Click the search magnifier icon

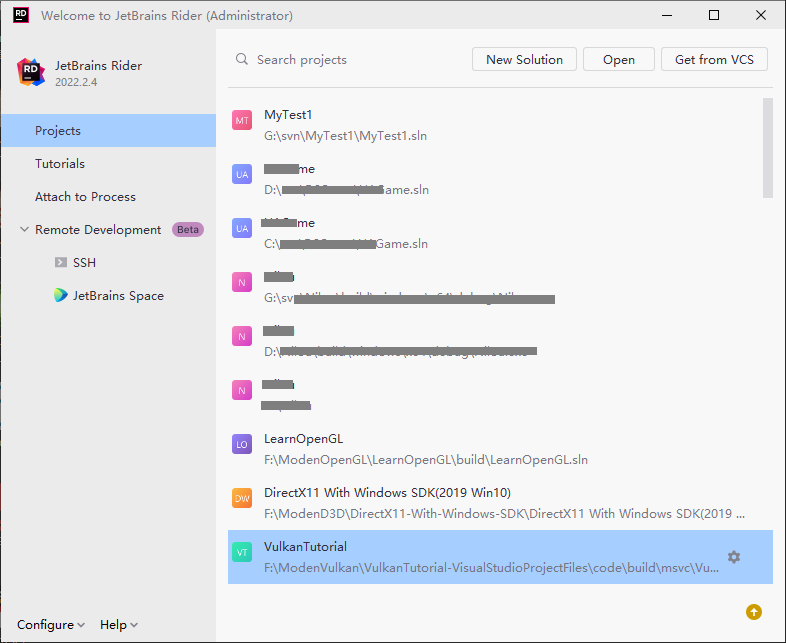242,59
